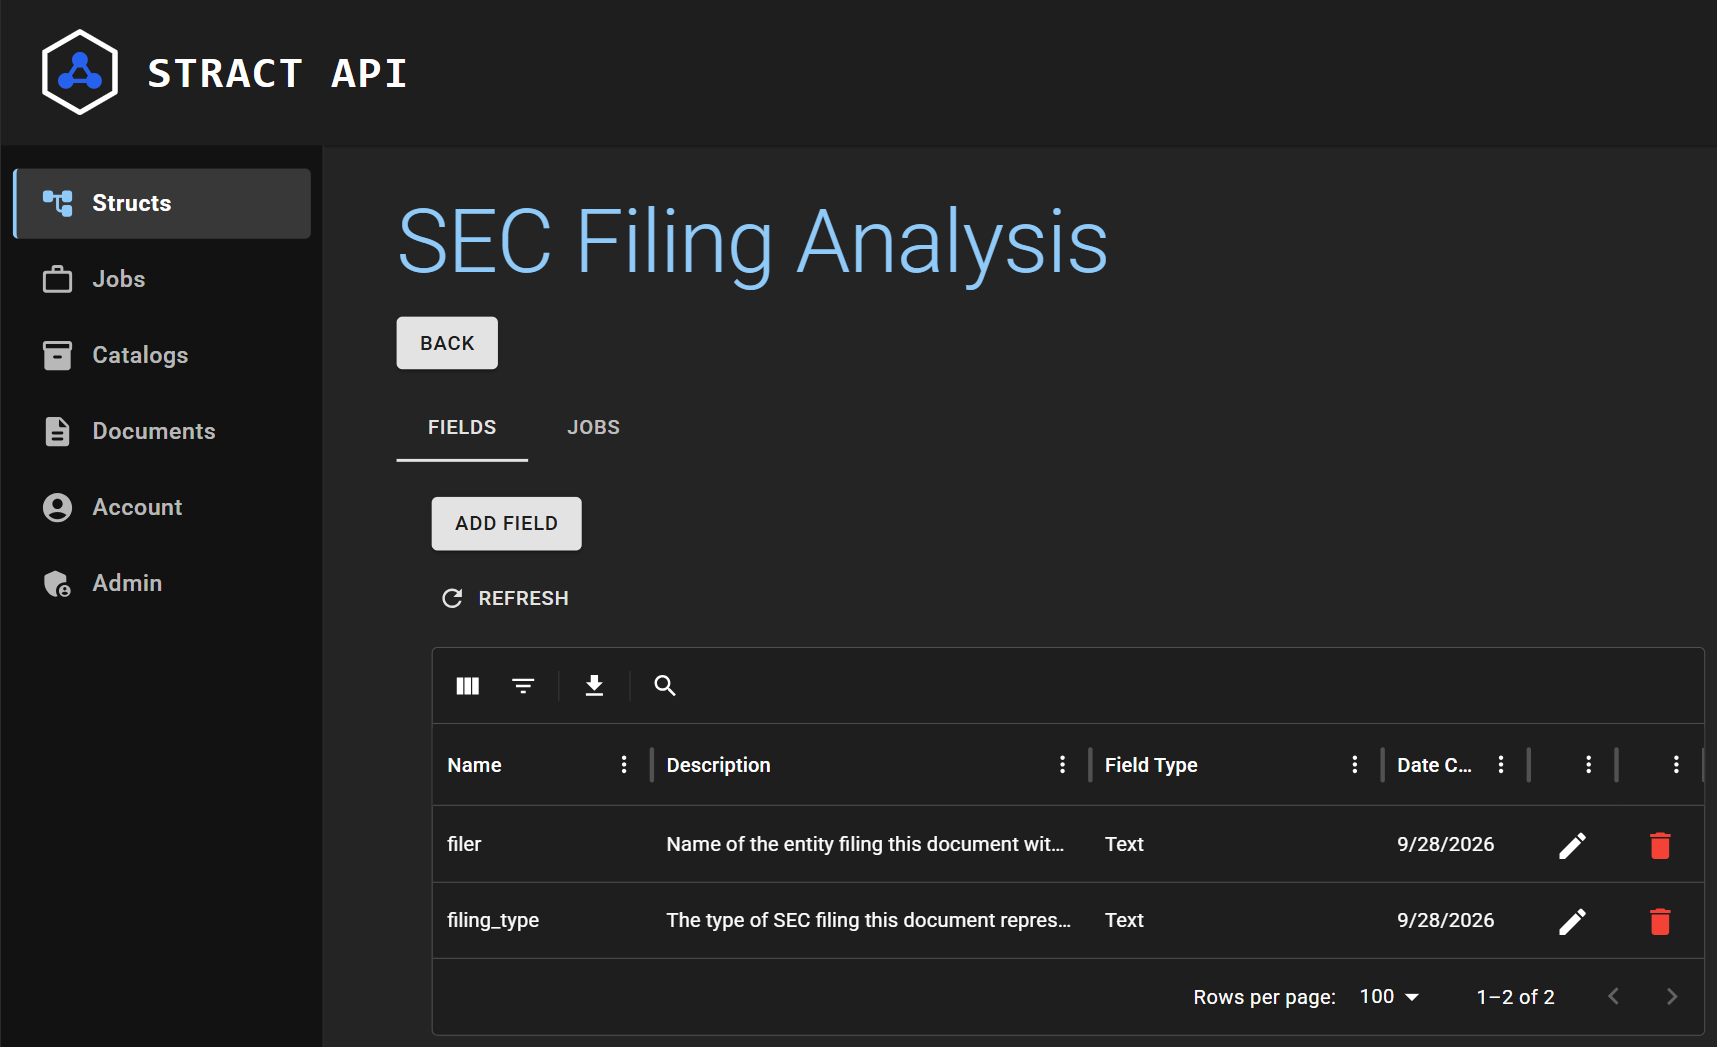Click the show/hide columns icon
Image resolution: width=1717 pixels, height=1047 pixels.
coord(468,685)
